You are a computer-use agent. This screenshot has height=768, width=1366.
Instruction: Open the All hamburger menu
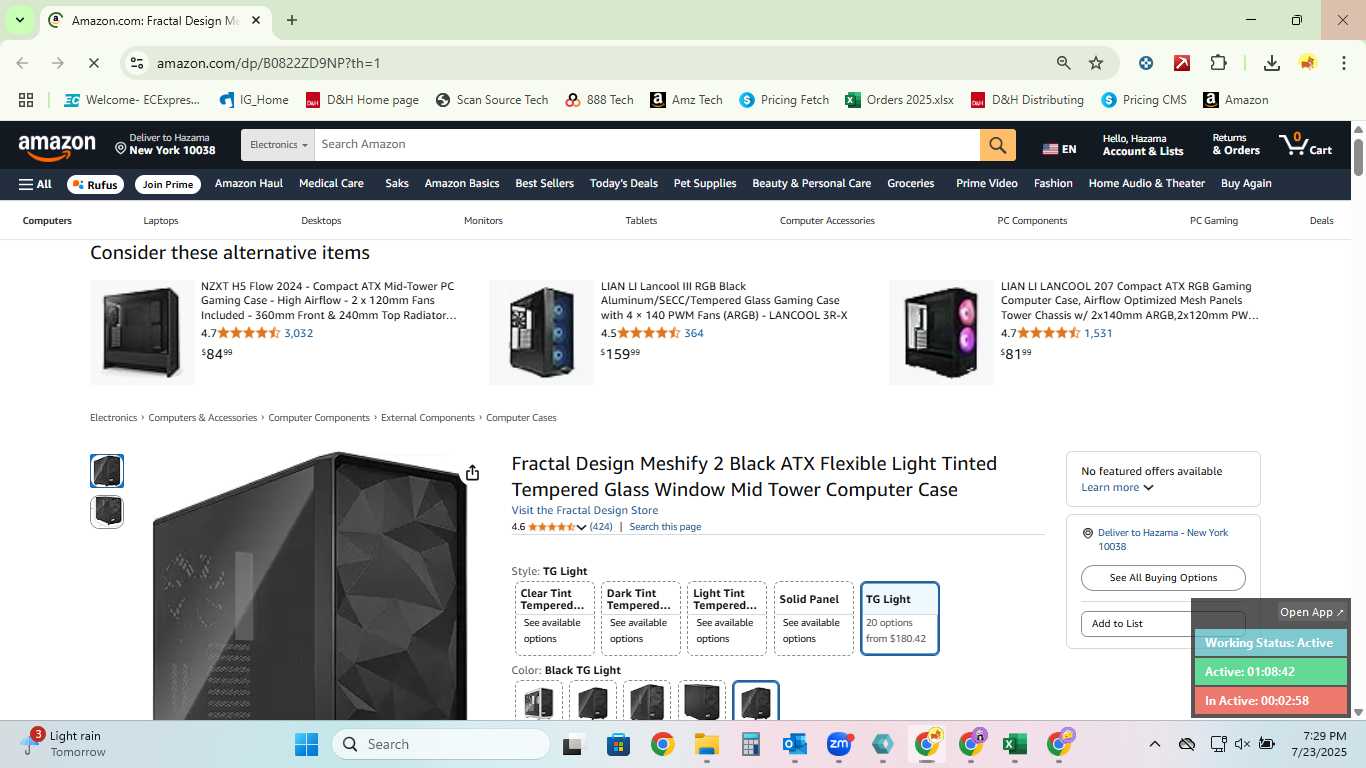coord(35,184)
